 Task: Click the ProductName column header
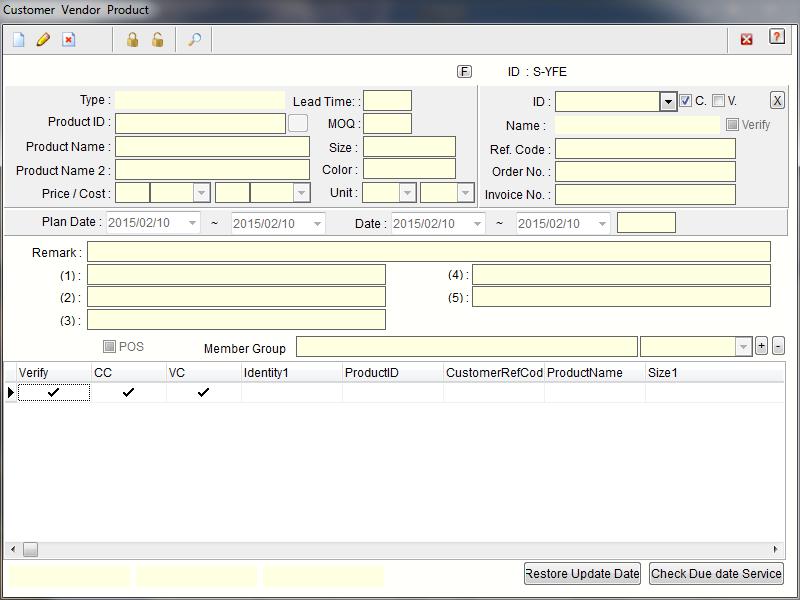[x=595, y=372]
